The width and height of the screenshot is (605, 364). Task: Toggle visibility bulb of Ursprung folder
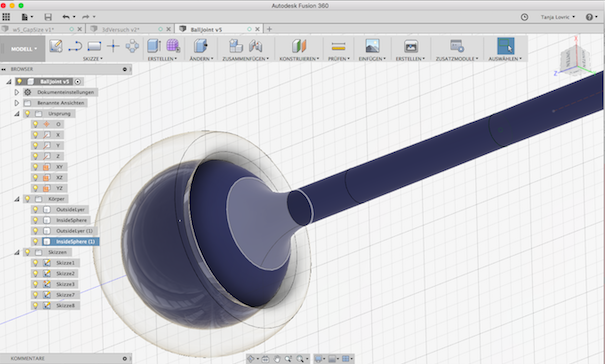[27, 113]
